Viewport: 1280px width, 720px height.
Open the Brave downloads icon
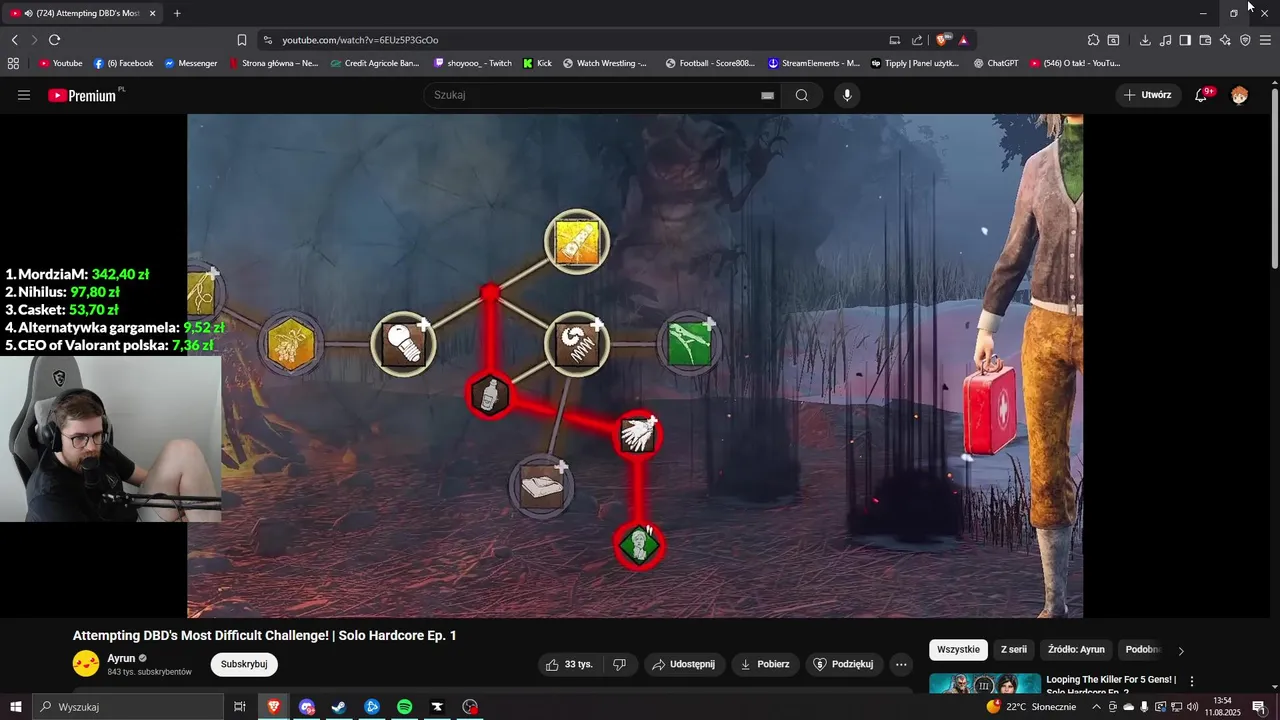[1145, 40]
